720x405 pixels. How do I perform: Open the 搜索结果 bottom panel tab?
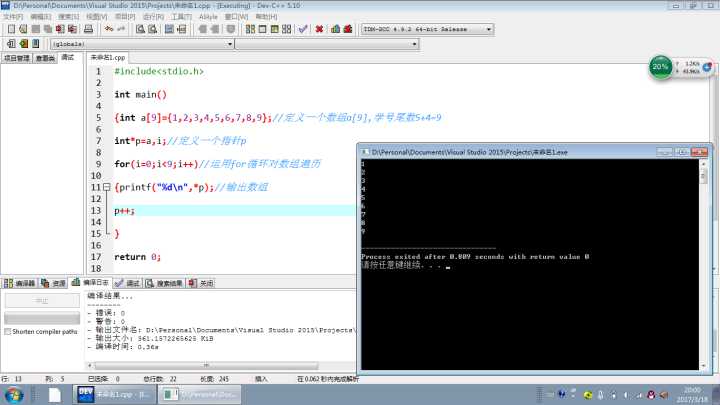pyautogui.click(x=164, y=283)
